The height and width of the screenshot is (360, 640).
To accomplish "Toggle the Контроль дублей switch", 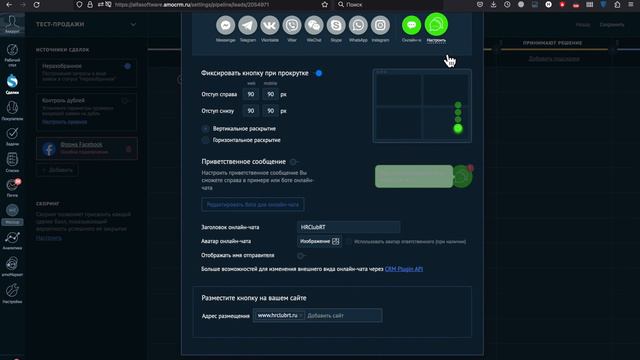I will [x=125, y=100].
